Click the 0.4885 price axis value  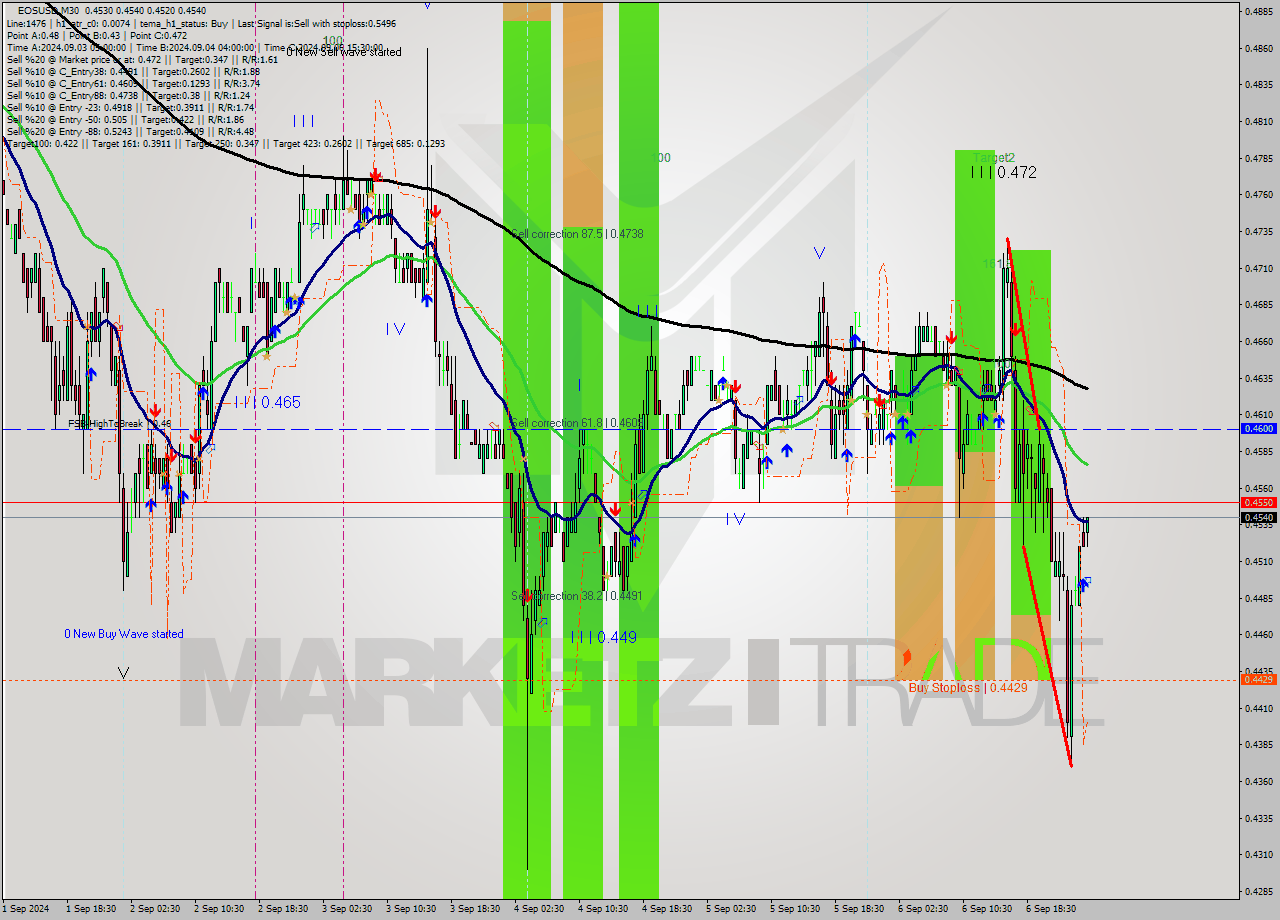tap(1258, 11)
